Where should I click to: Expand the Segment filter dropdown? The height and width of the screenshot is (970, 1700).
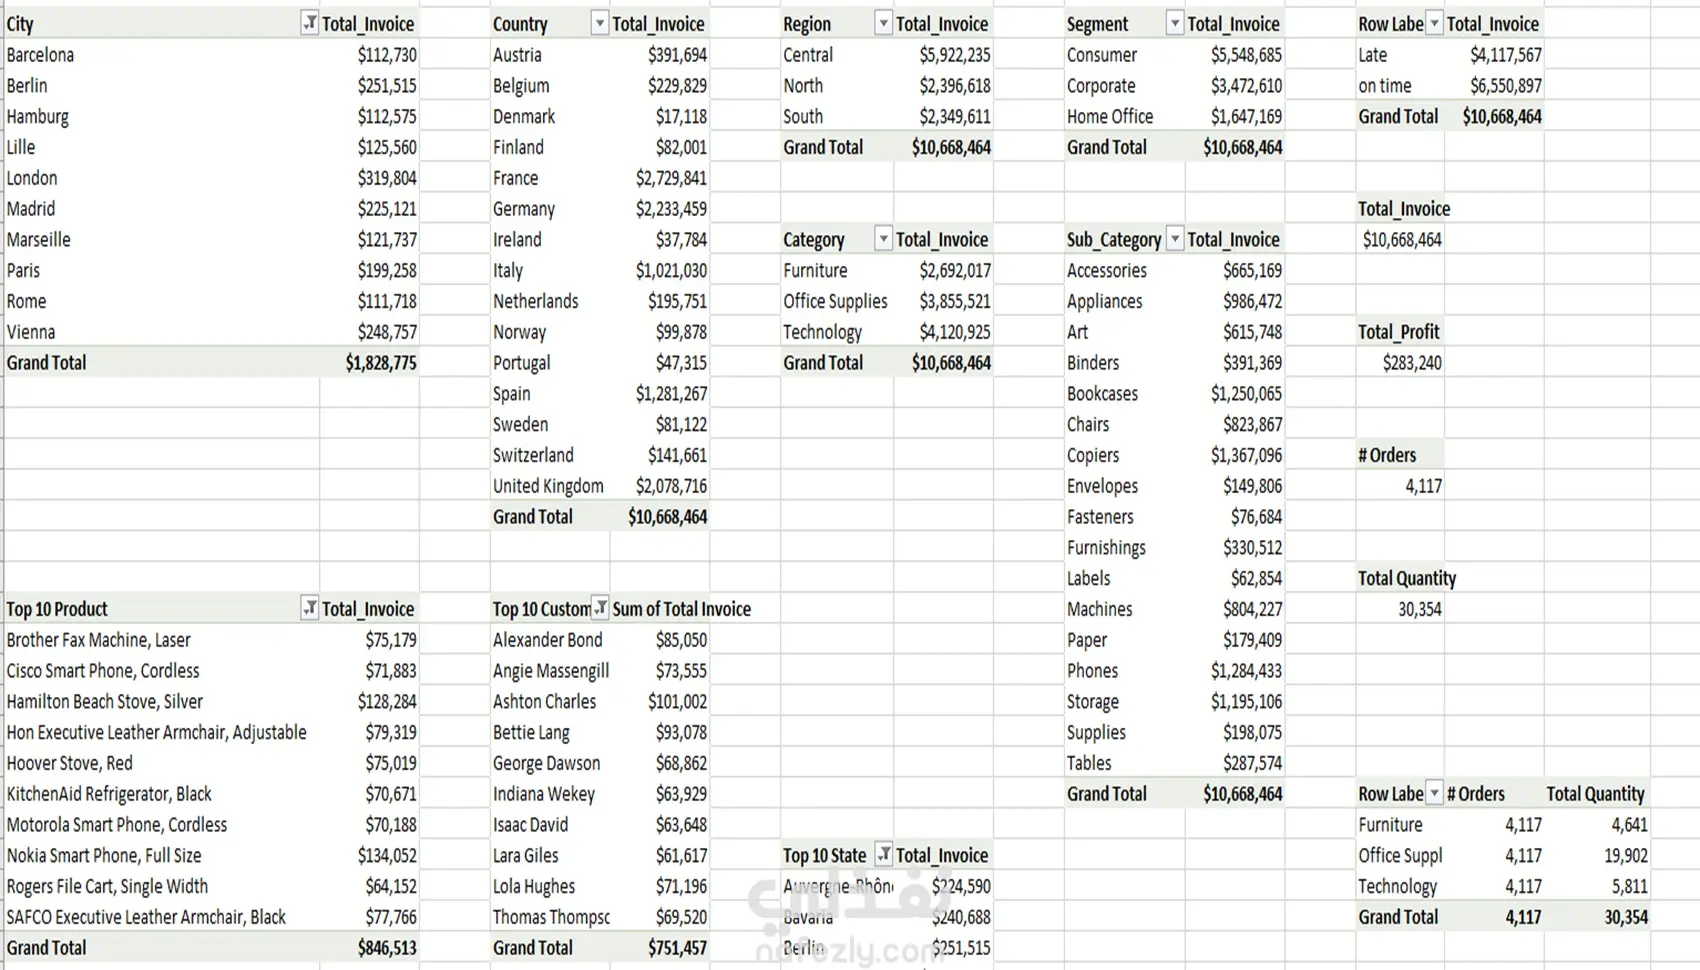coord(1175,23)
